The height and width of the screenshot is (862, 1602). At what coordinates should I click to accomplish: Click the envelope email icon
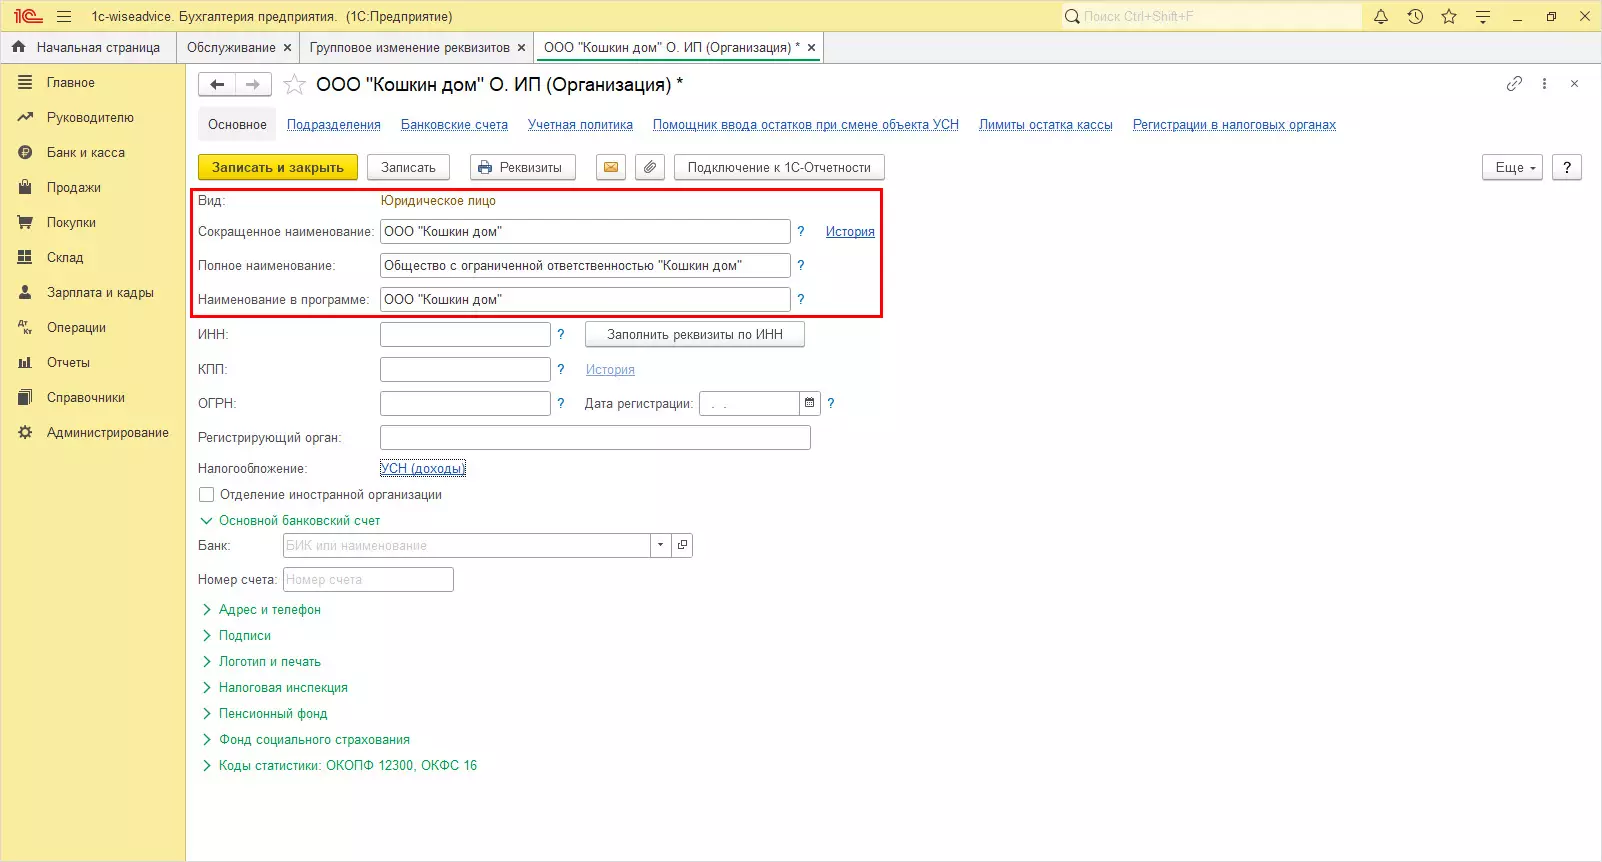[611, 167]
